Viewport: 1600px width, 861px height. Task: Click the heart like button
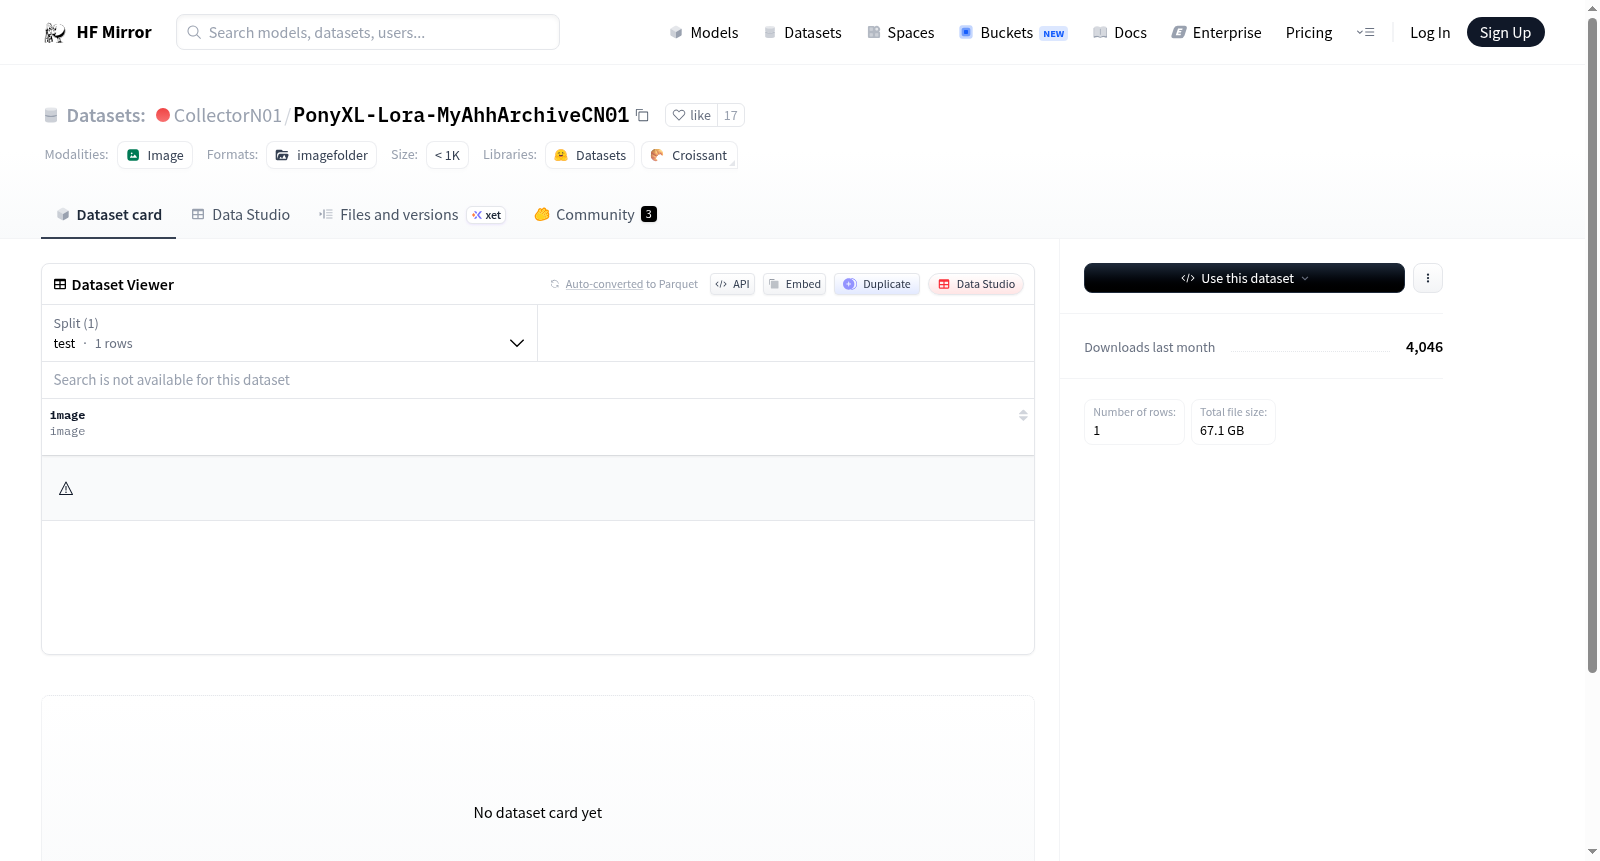click(x=691, y=115)
